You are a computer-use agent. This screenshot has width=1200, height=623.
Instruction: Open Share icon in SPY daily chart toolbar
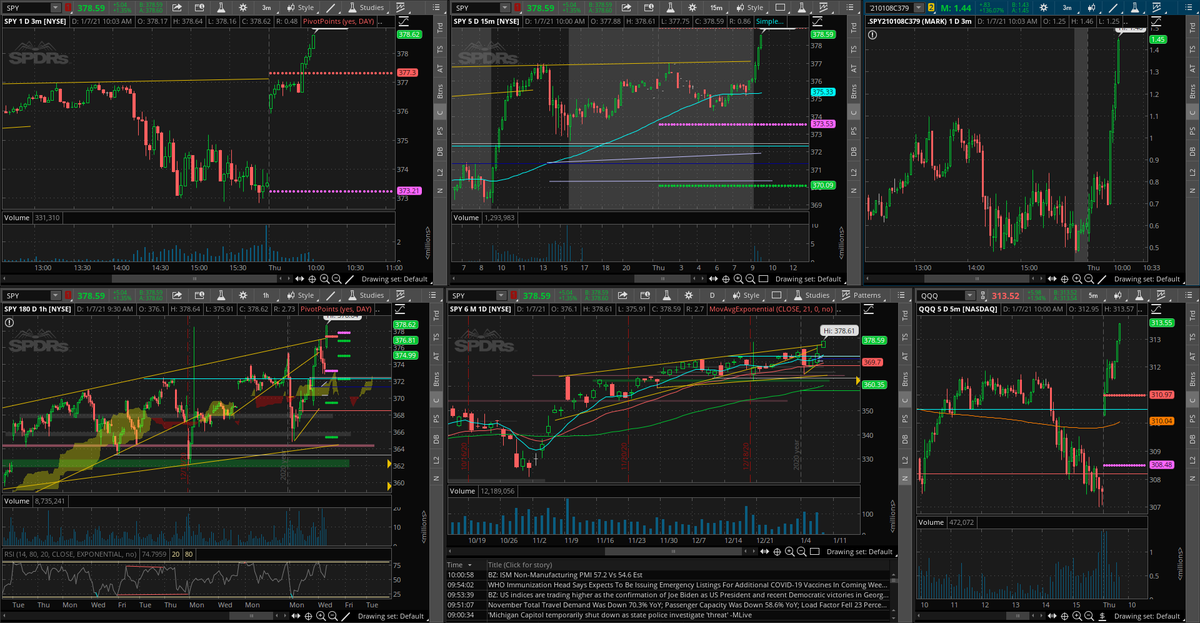pyautogui.click(x=622, y=296)
